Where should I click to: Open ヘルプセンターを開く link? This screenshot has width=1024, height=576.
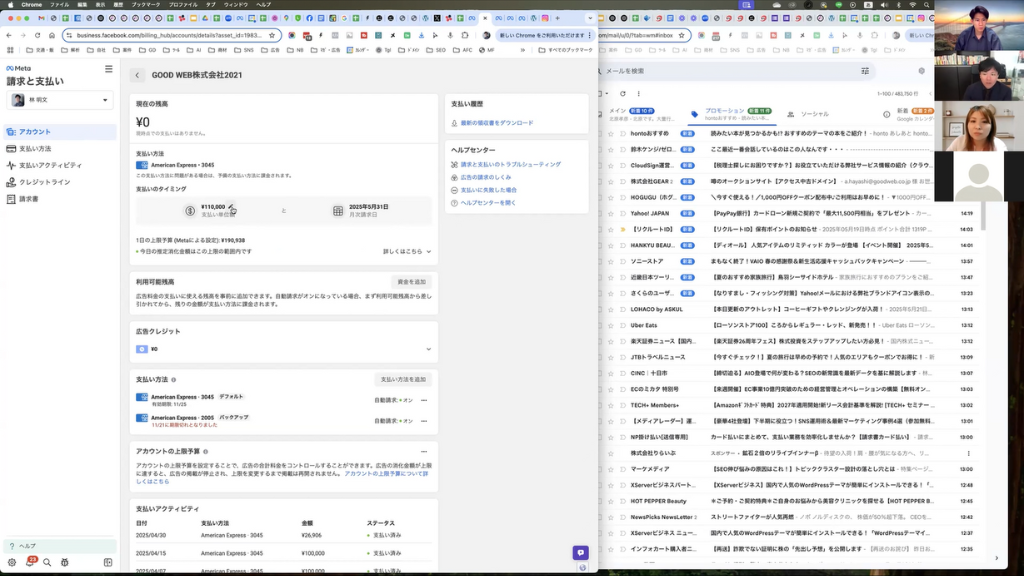click(x=488, y=203)
